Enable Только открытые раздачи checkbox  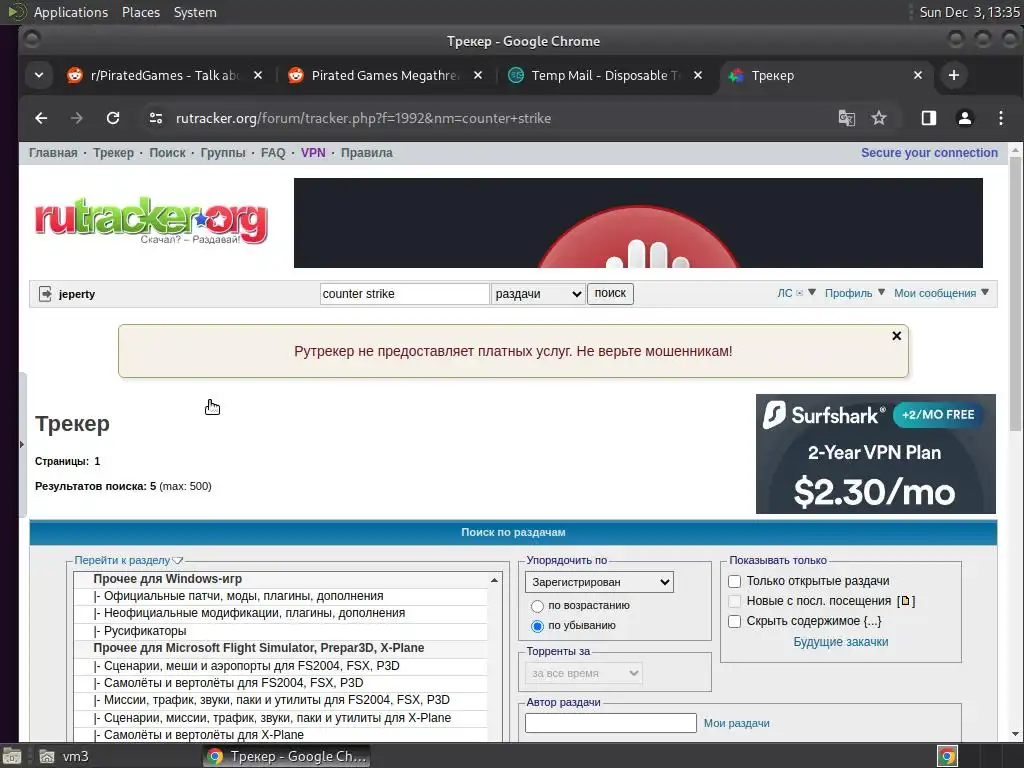735,581
